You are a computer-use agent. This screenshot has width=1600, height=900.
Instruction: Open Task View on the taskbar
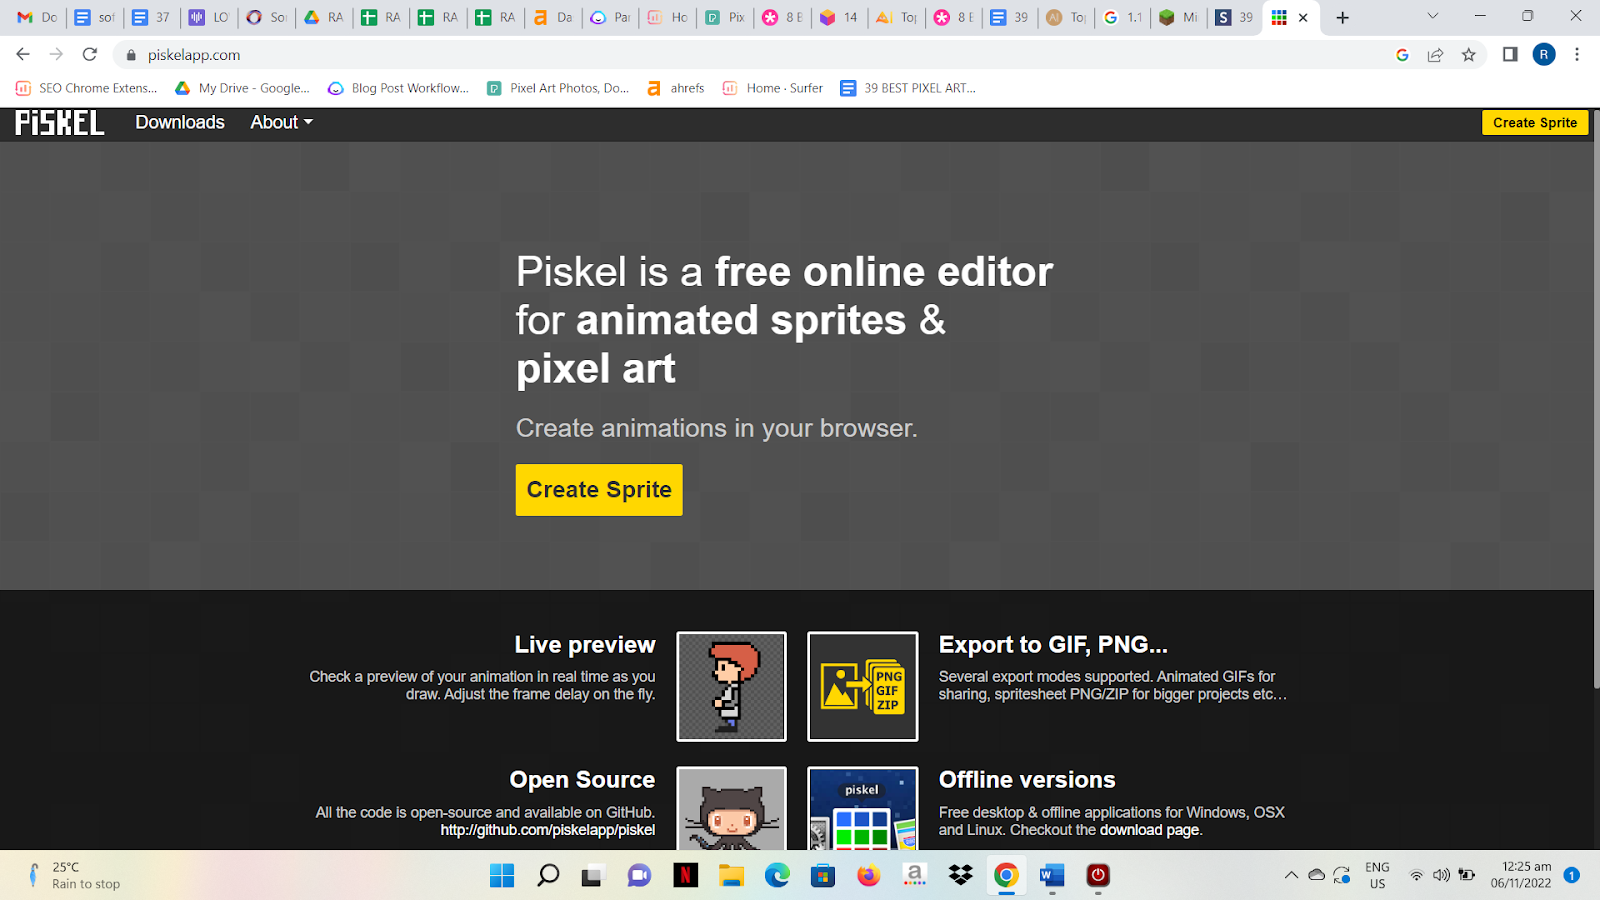(x=593, y=876)
